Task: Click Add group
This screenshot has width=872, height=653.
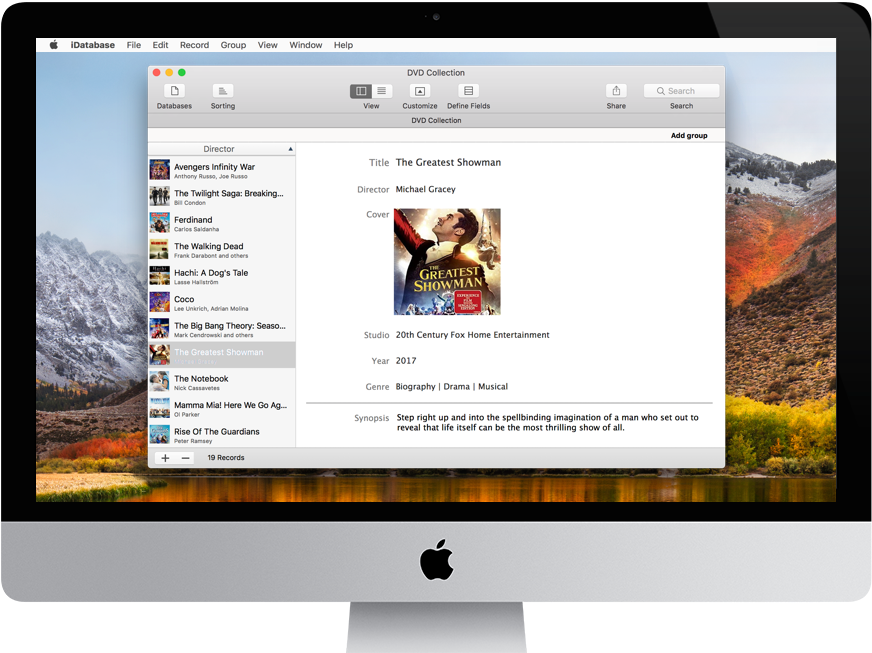Action: click(689, 134)
